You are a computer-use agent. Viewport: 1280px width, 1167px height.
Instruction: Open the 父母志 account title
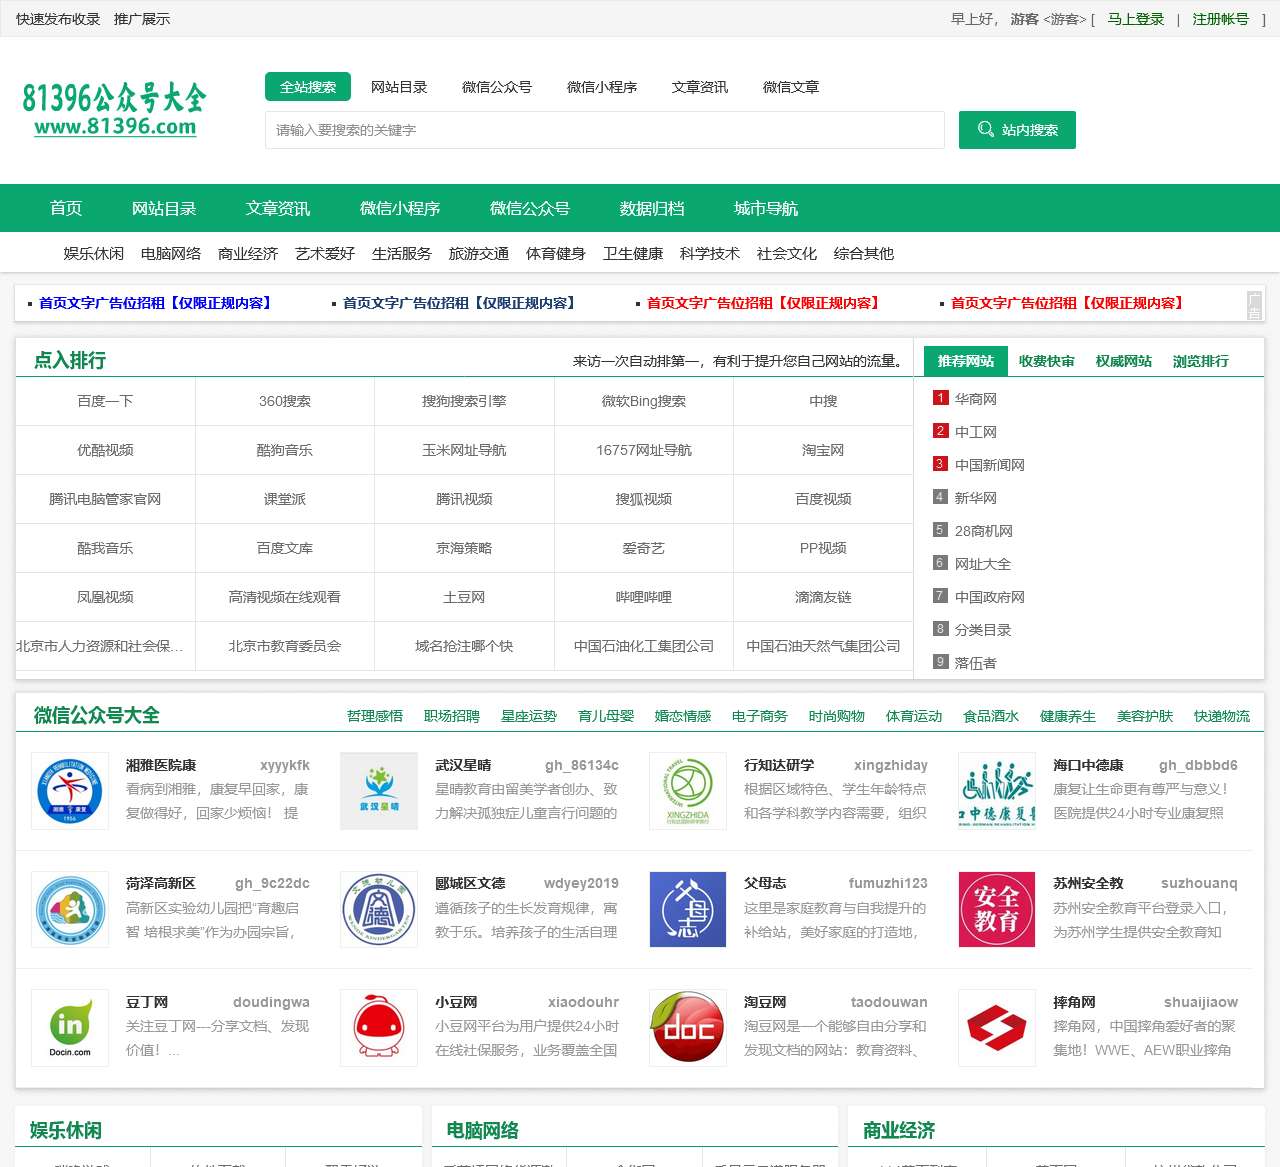[x=765, y=883]
